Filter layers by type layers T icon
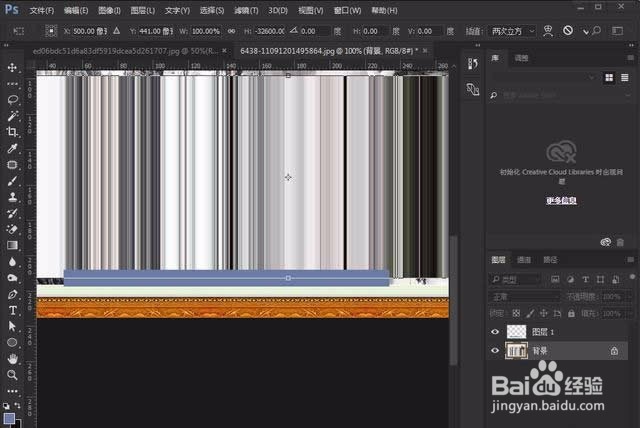Viewport: 640px width, 428px height. 586,279
